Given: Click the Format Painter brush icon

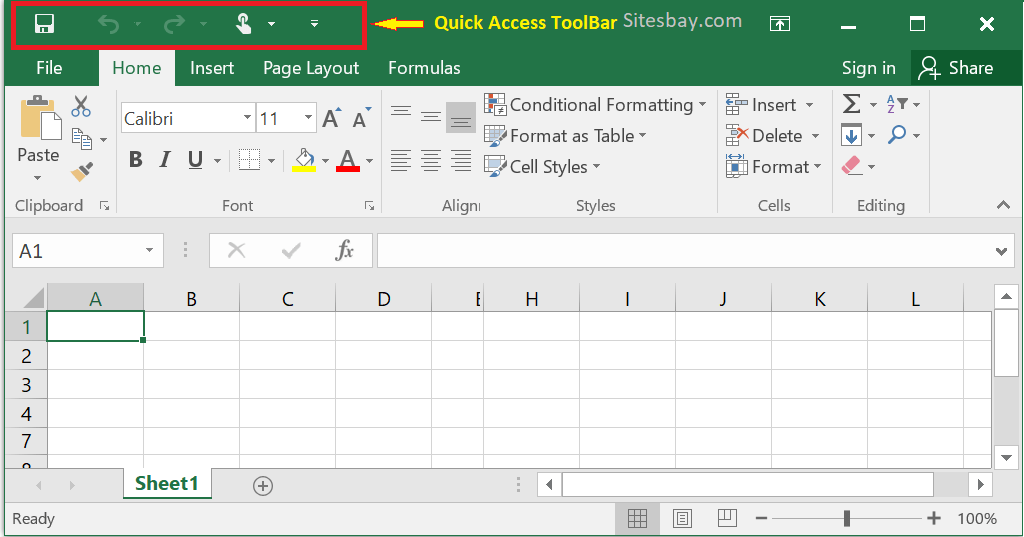Looking at the screenshot, I should tap(82, 172).
